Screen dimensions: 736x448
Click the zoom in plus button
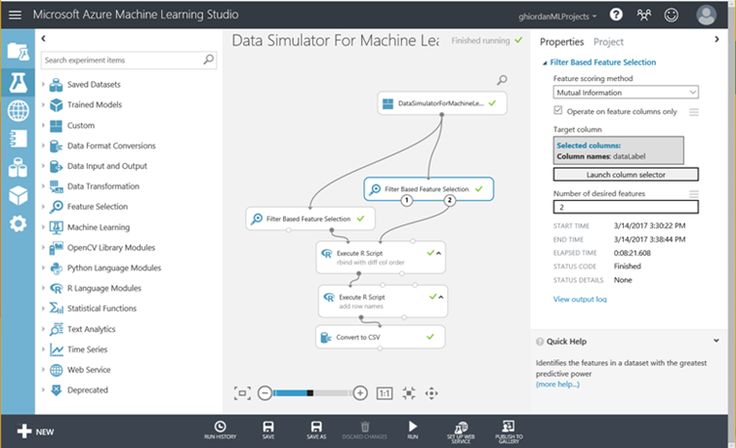(360, 393)
